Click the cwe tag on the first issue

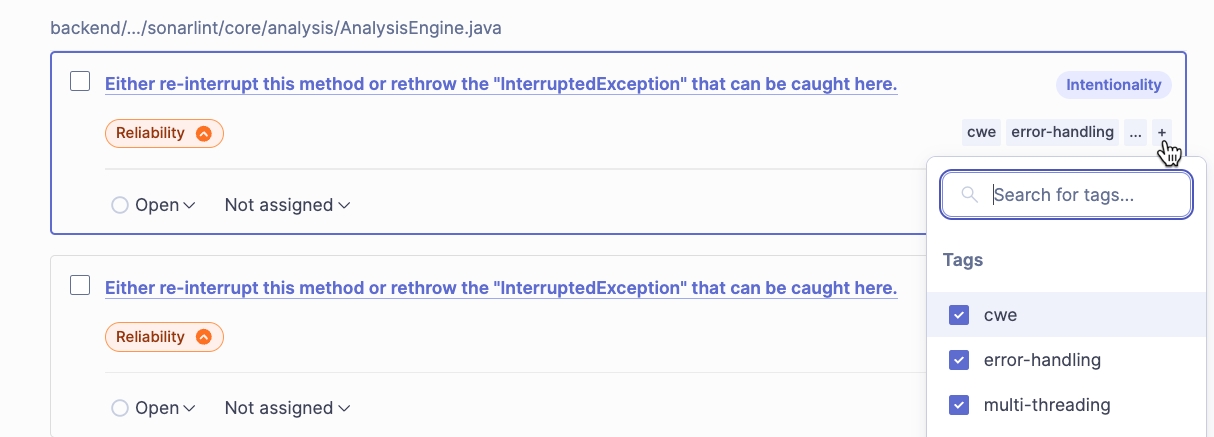coord(981,132)
